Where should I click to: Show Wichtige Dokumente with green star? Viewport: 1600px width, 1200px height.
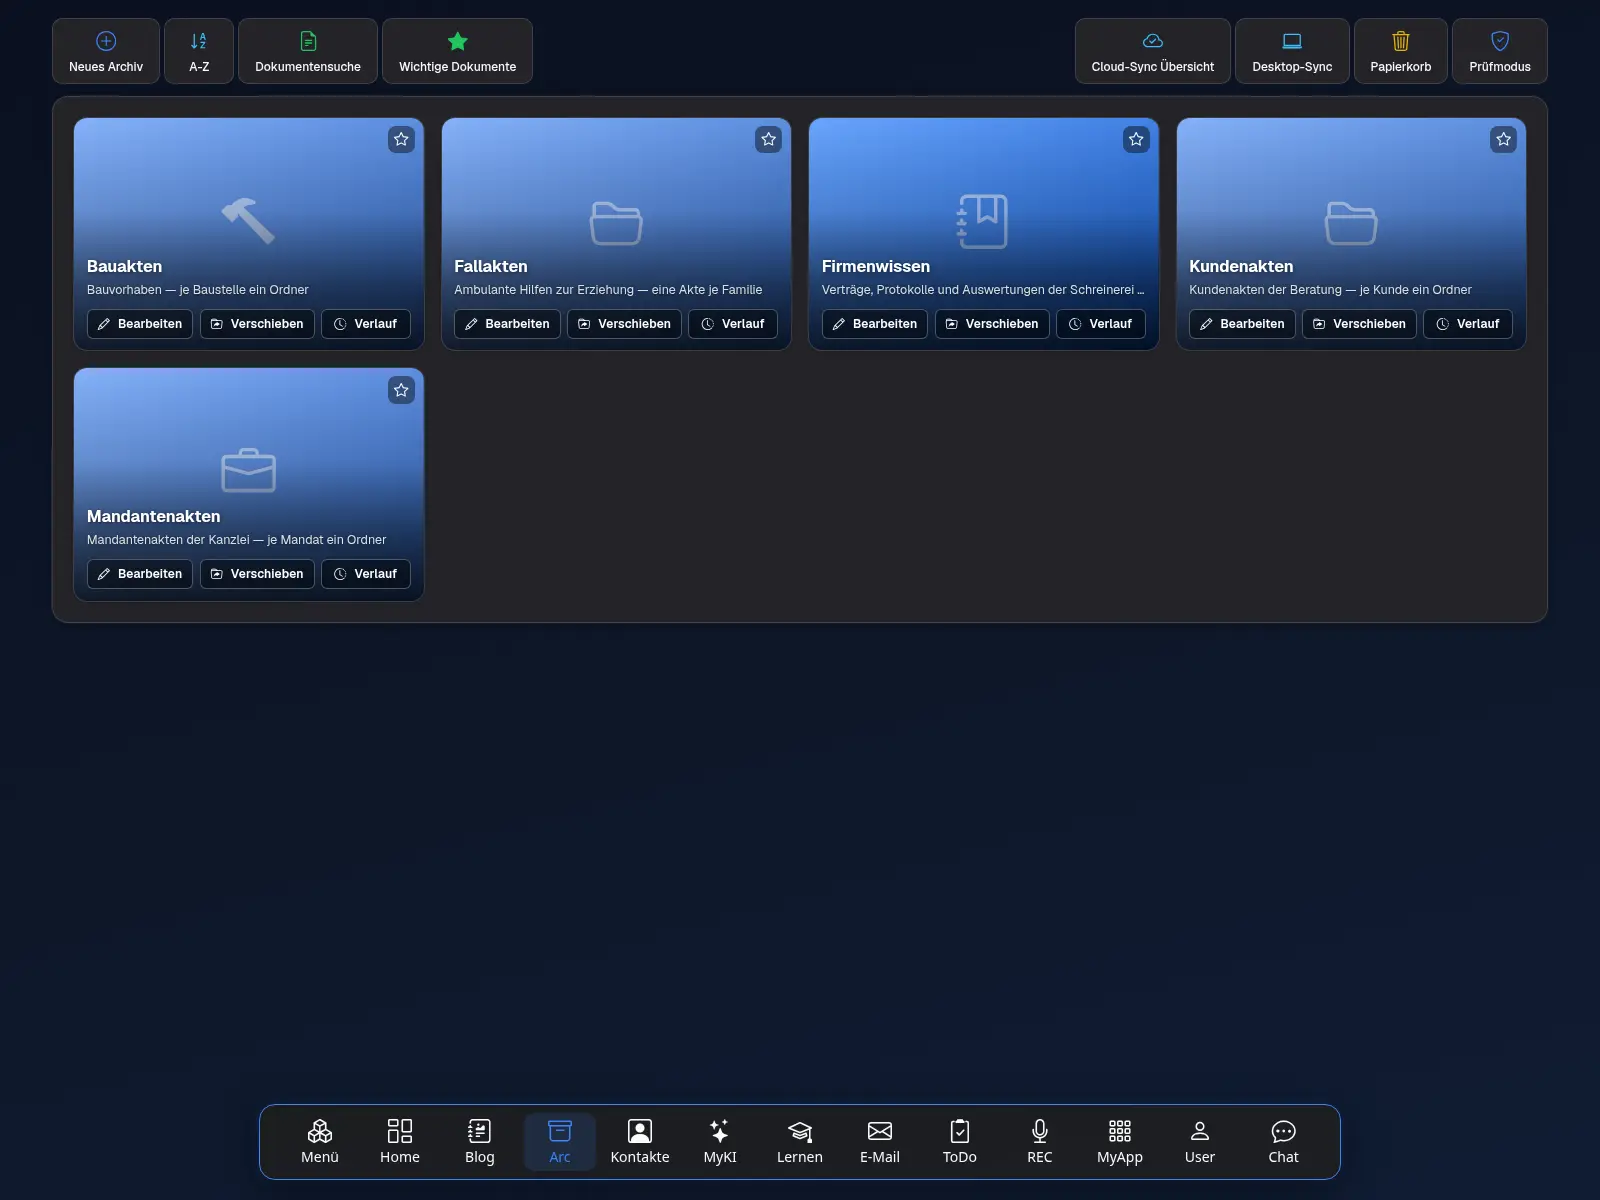coord(457,51)
